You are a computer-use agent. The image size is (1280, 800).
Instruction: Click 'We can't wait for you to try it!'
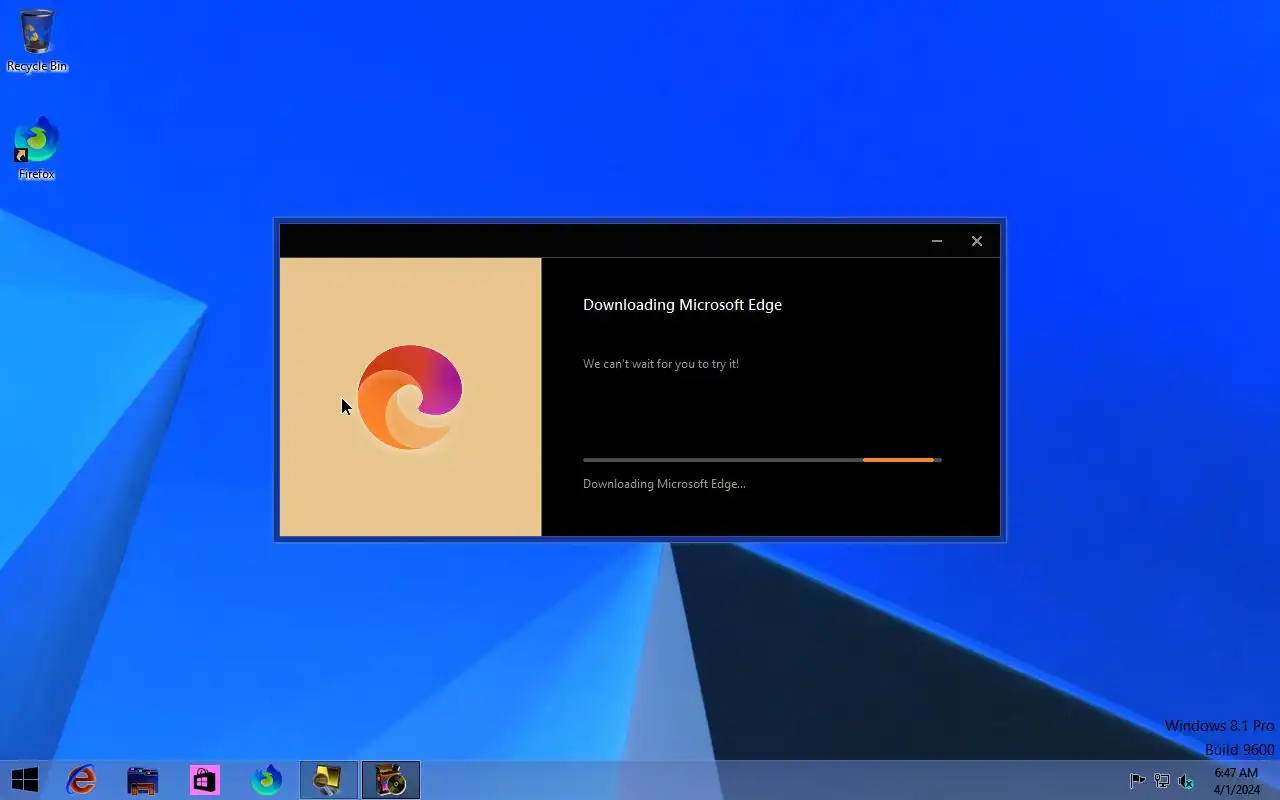(661, 364)
